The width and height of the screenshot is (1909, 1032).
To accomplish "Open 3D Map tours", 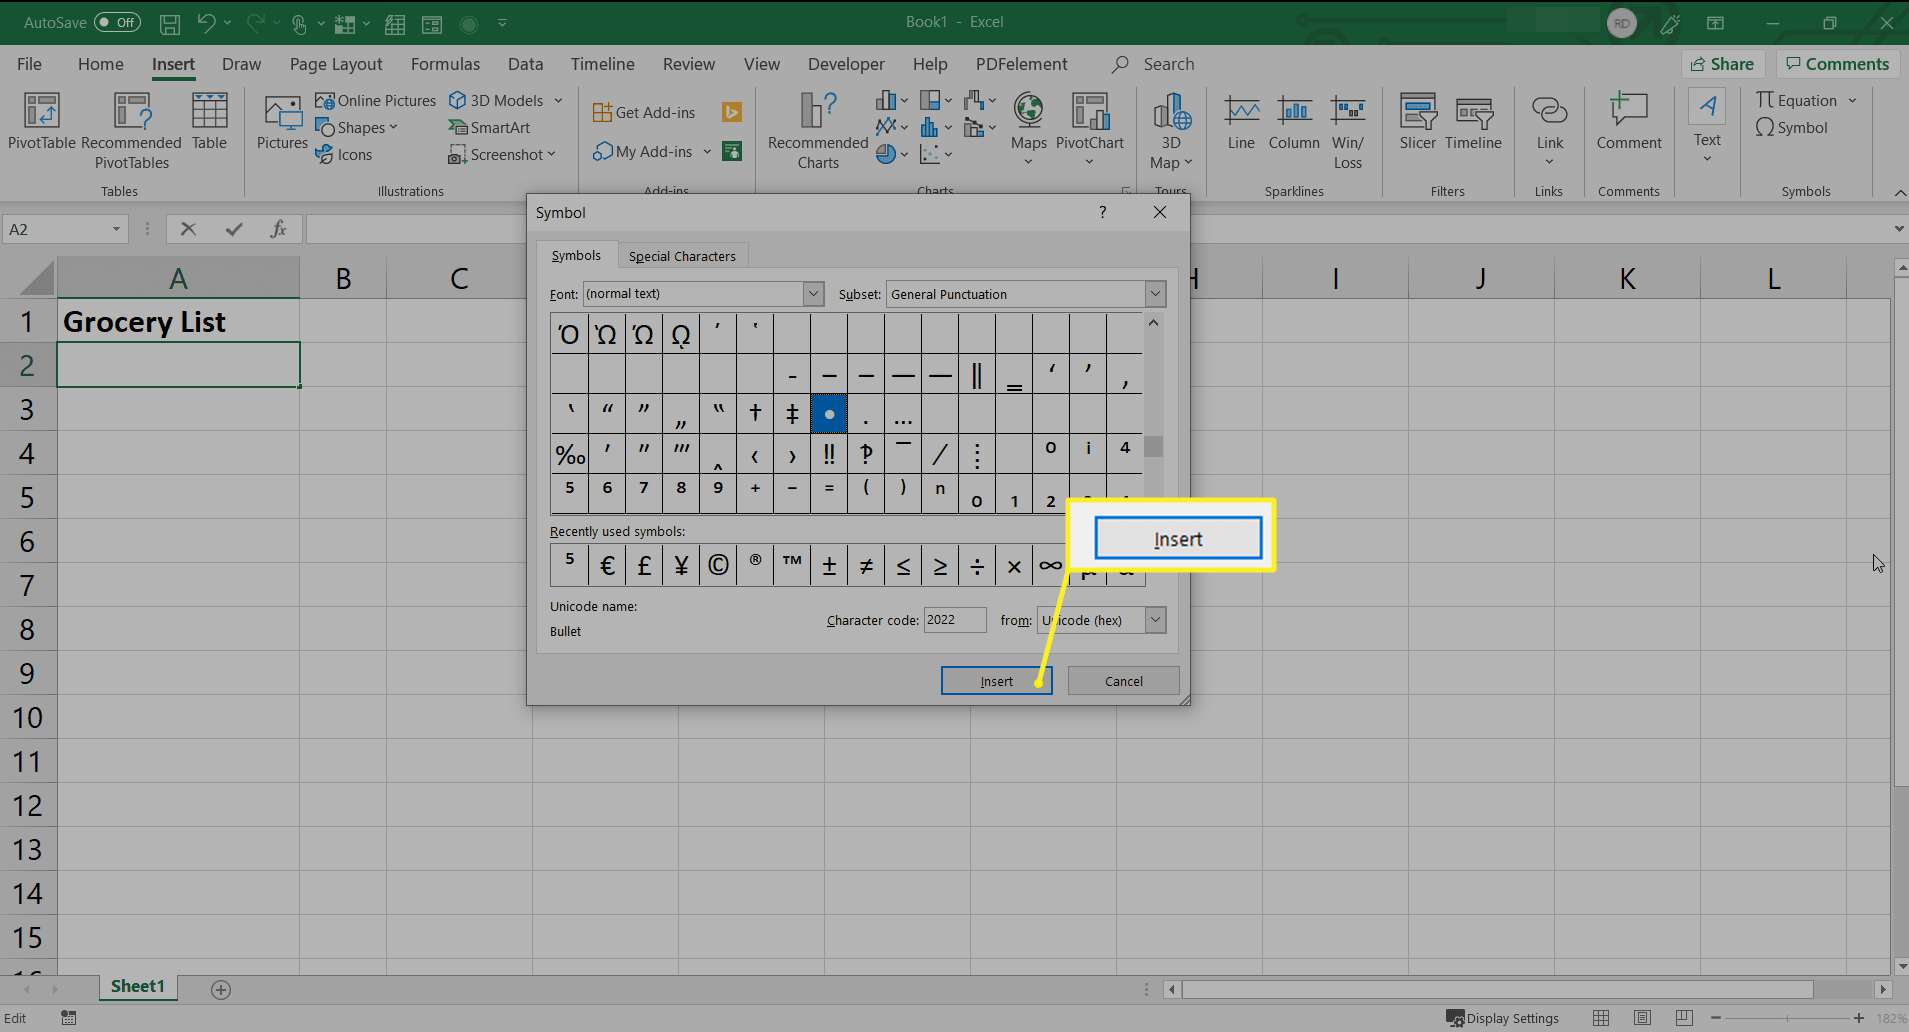I will tap(1171, 131).
